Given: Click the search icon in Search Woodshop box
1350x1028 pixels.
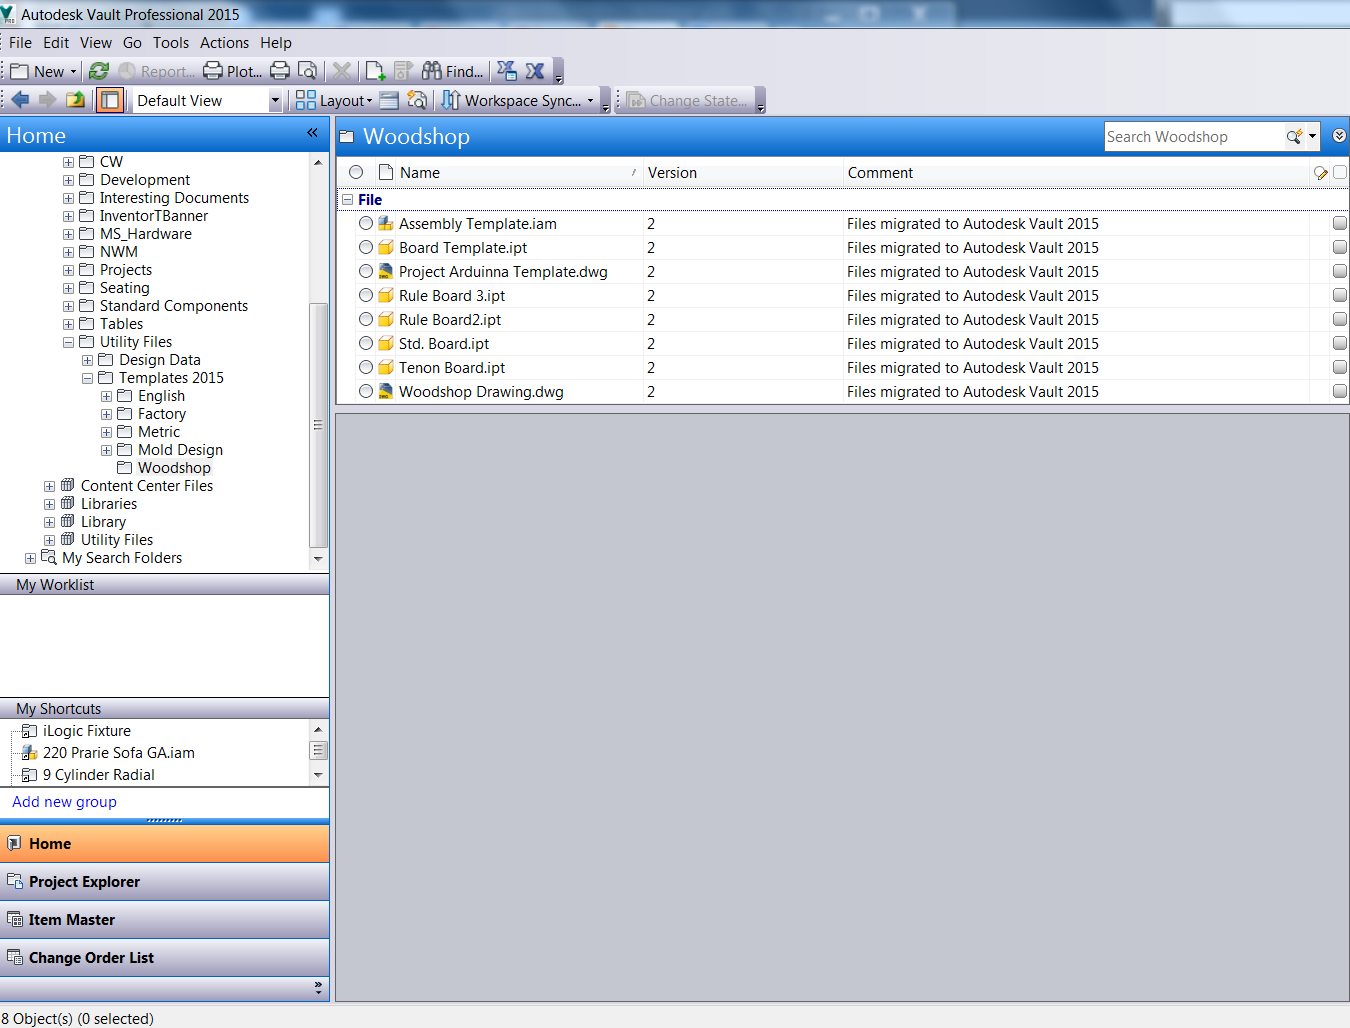Looking at the screenshot, I should [x=1294, y=137].
